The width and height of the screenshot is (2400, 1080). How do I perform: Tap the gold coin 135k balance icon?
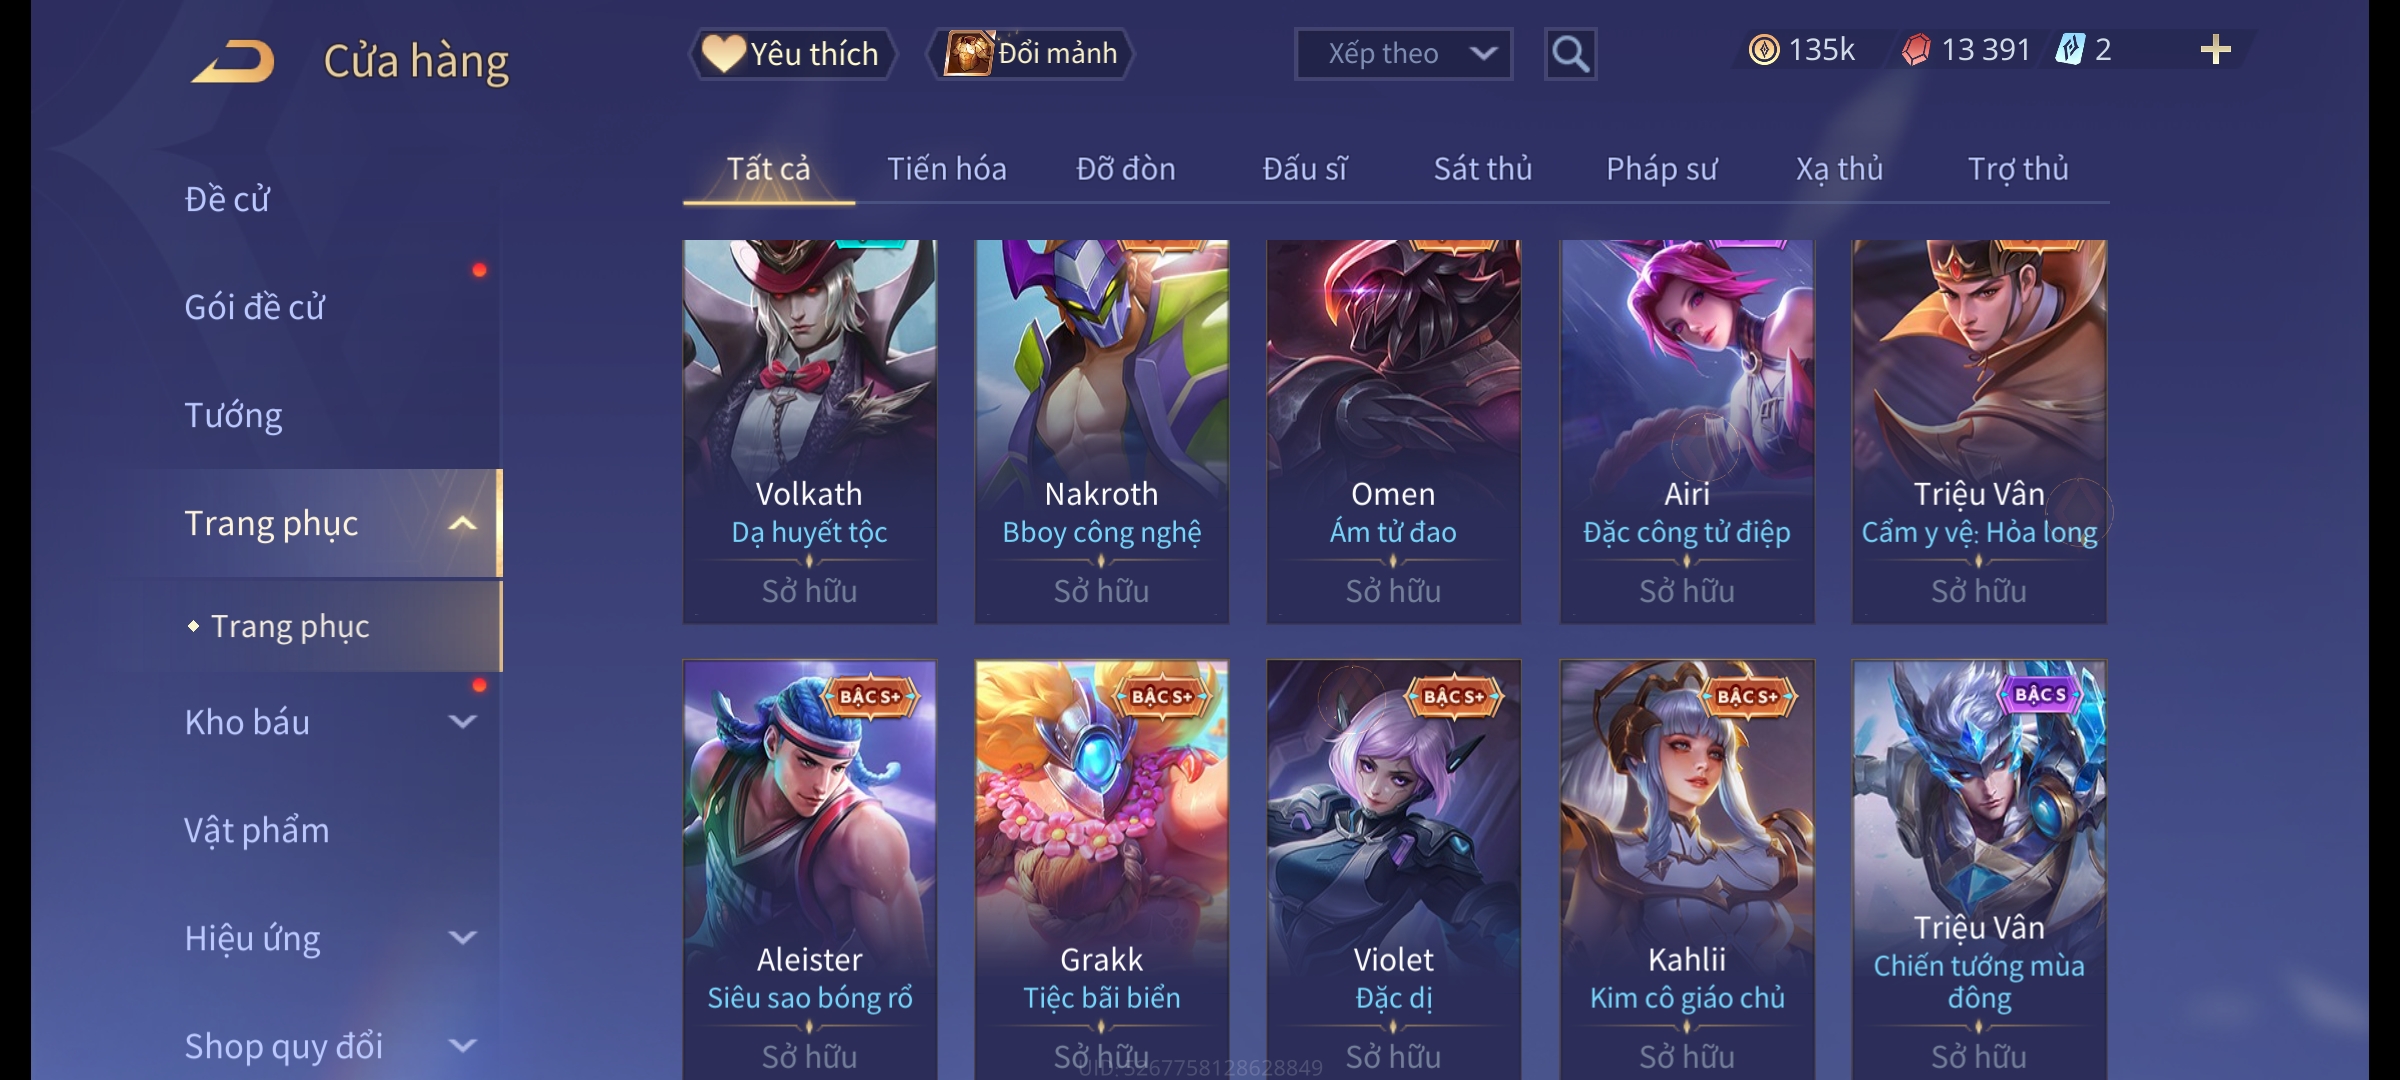point(1764,50)
